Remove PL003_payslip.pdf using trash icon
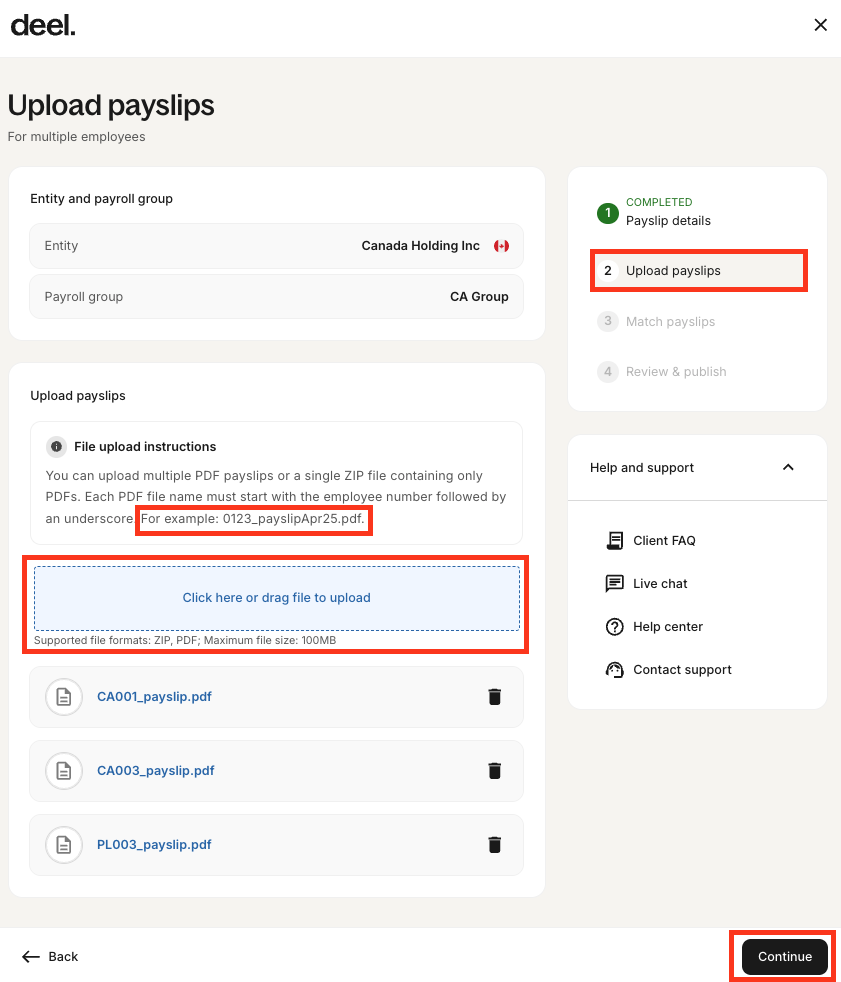Screen dimensions: 841x982 click(x=494, y=845)
